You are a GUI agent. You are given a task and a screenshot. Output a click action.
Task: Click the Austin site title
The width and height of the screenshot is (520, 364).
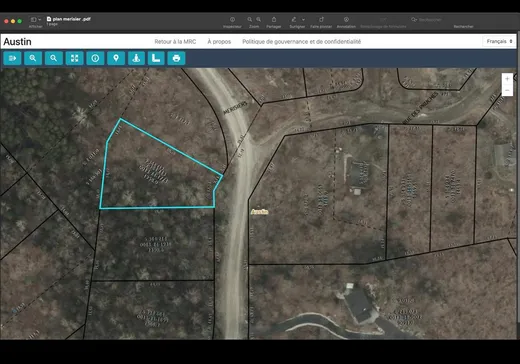coord(17,42)
